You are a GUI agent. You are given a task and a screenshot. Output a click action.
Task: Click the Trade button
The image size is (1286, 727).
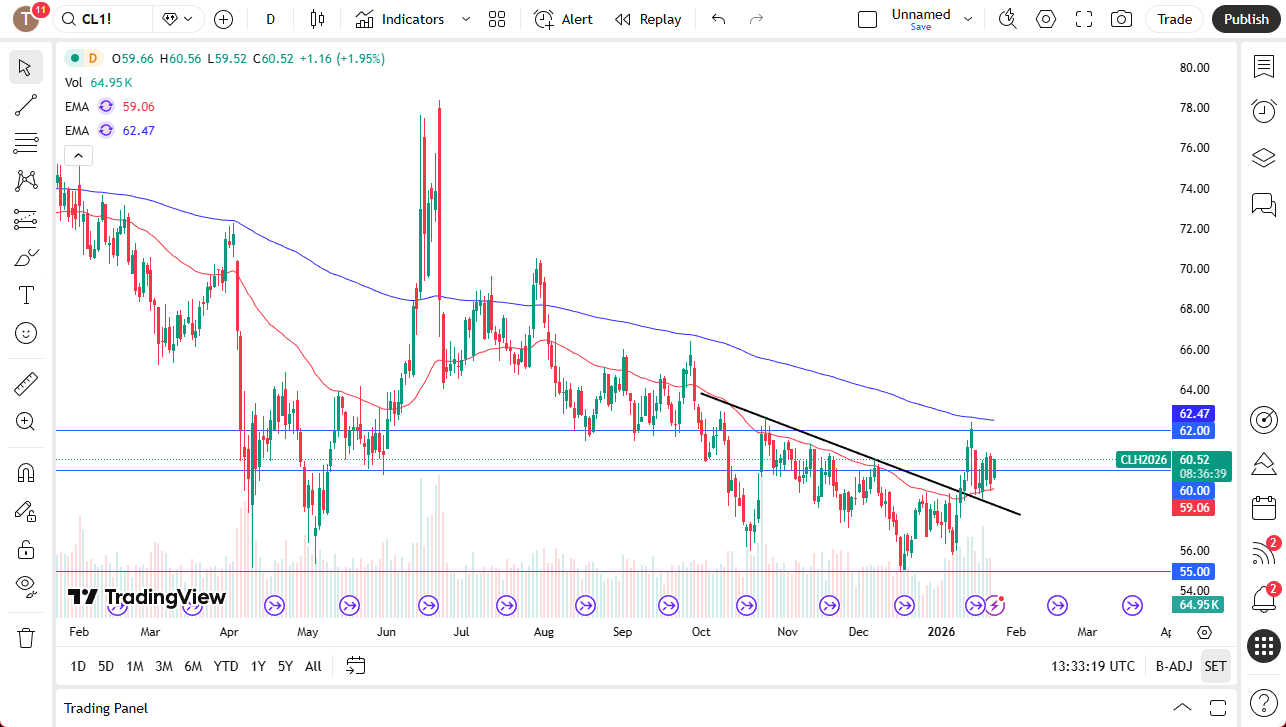point(1175,19)
